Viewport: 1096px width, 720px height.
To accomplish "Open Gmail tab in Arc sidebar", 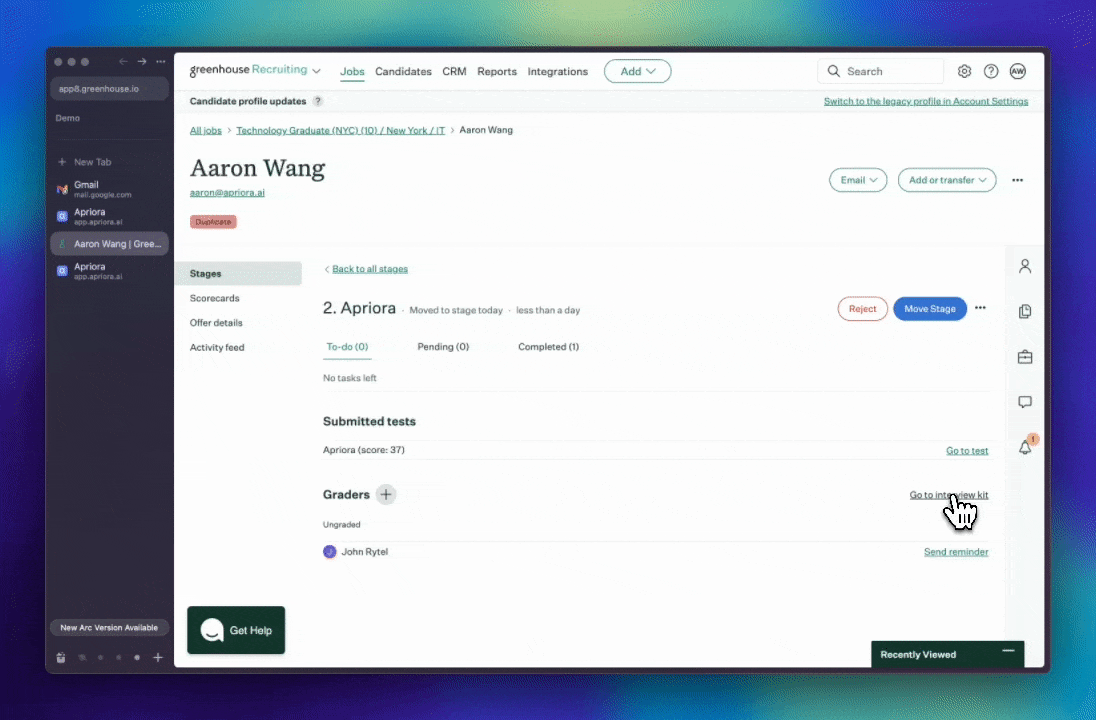I will 109,189.
